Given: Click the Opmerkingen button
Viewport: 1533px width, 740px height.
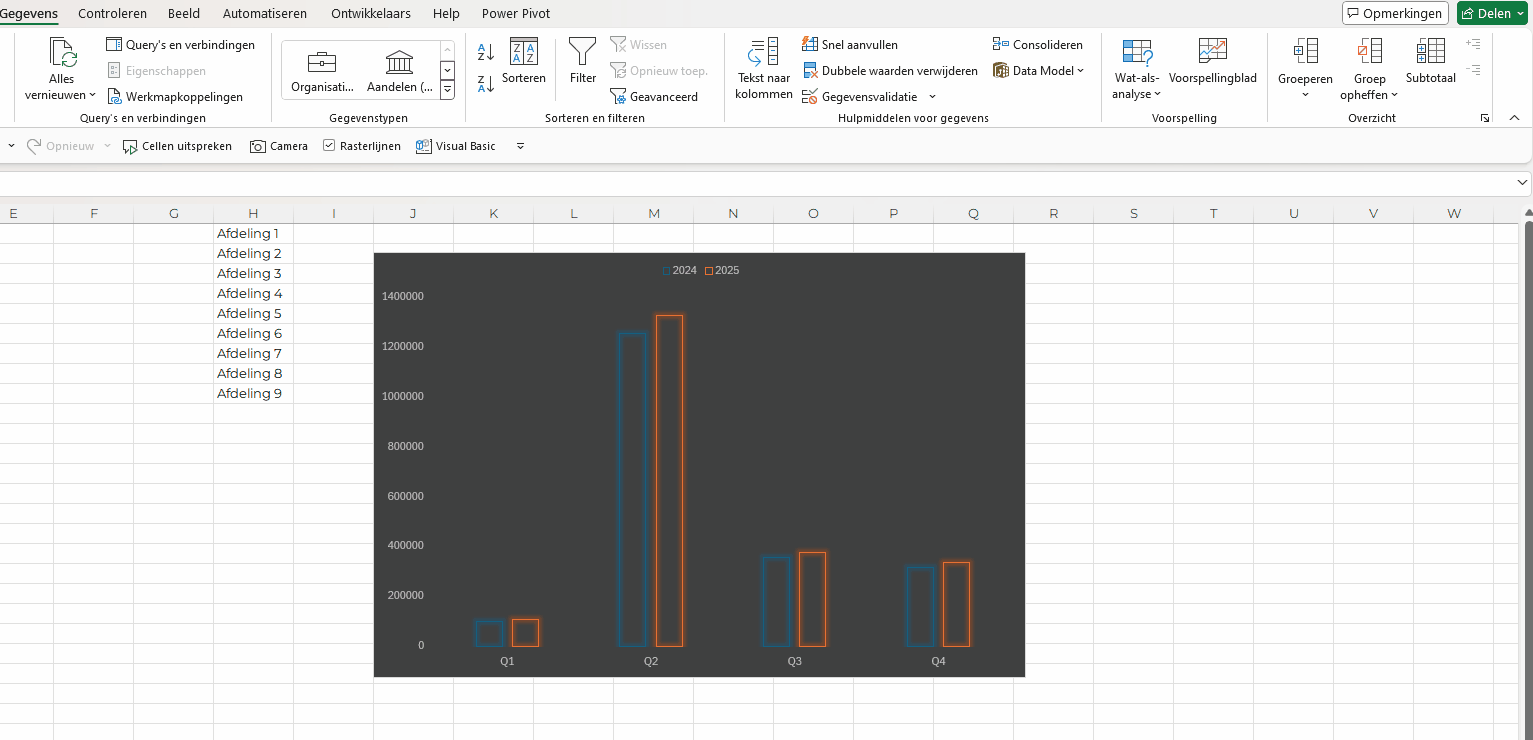Looking at the screenshot, I should pos(1395,13).
